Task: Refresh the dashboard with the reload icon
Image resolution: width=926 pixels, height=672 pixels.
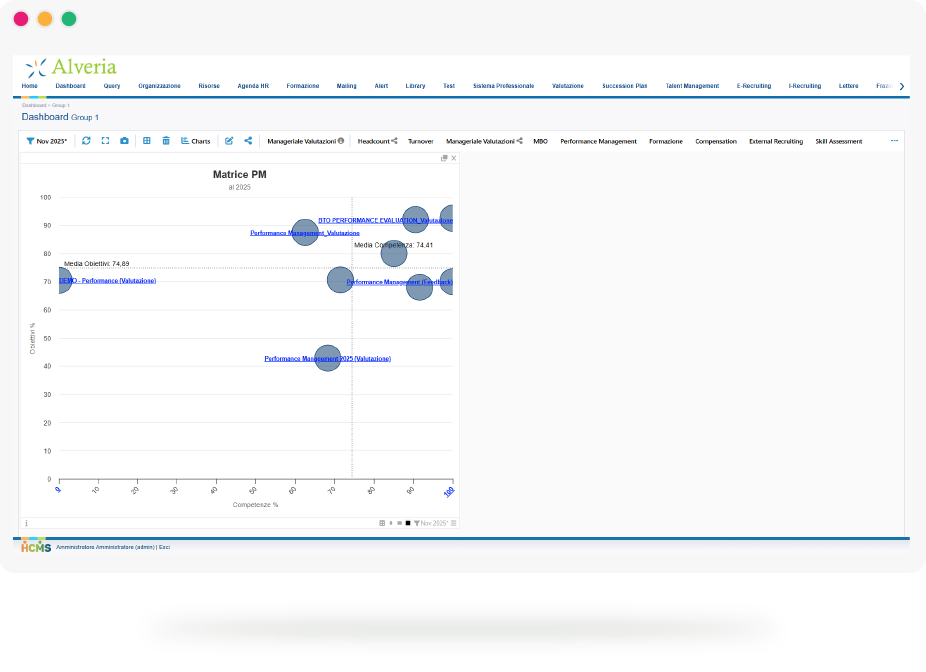Action: tap(86, 141)
